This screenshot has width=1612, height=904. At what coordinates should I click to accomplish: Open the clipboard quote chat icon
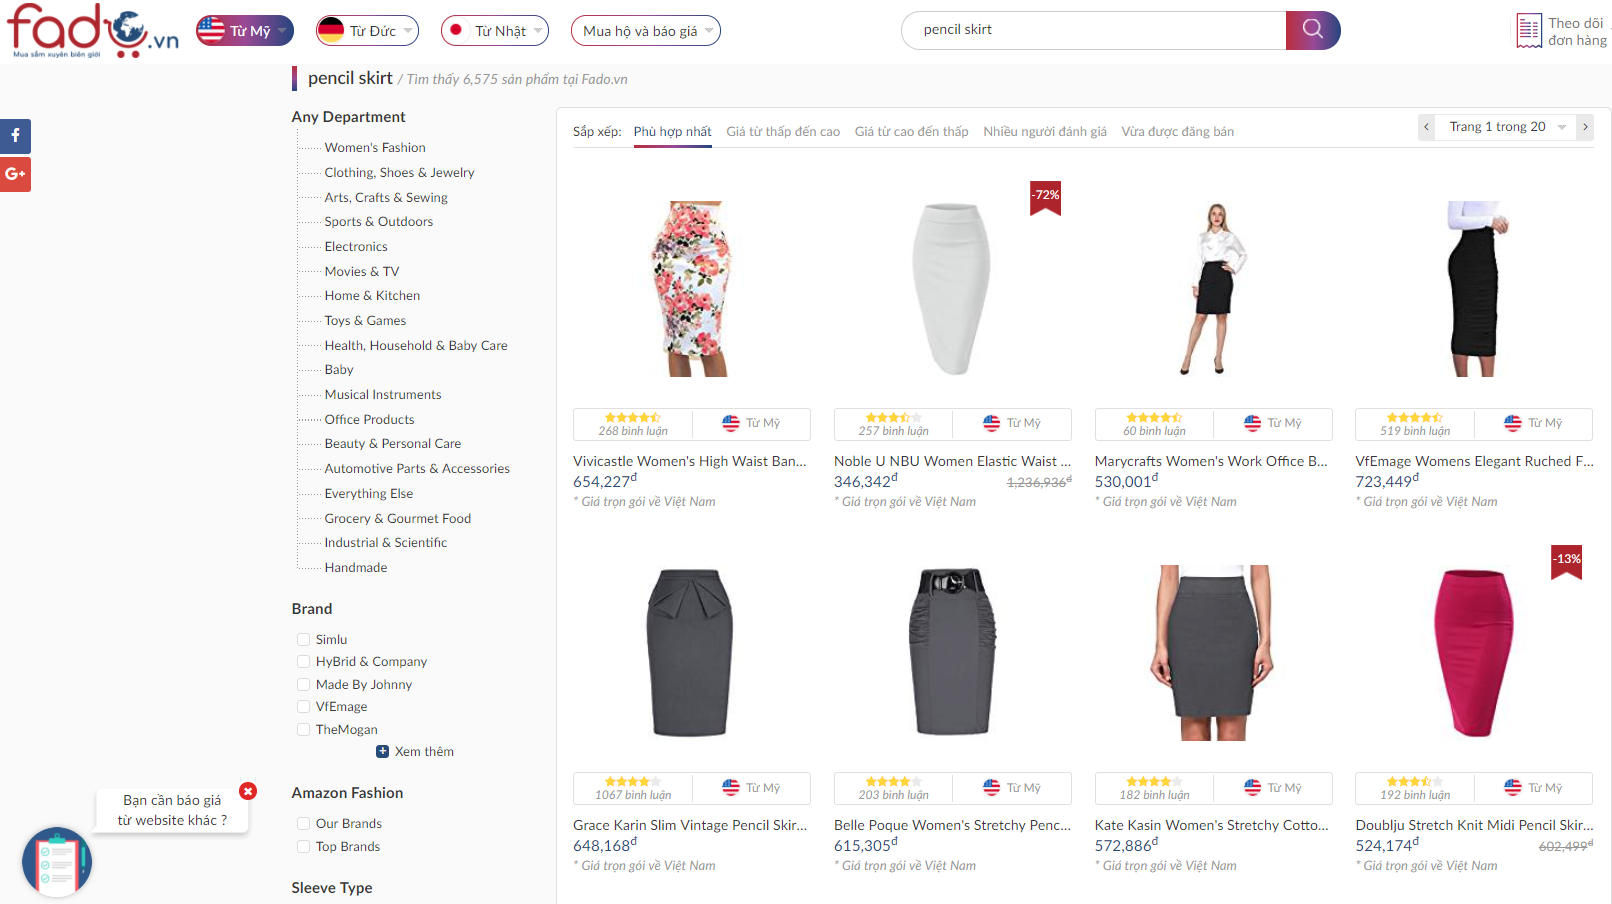coord(57,861)
